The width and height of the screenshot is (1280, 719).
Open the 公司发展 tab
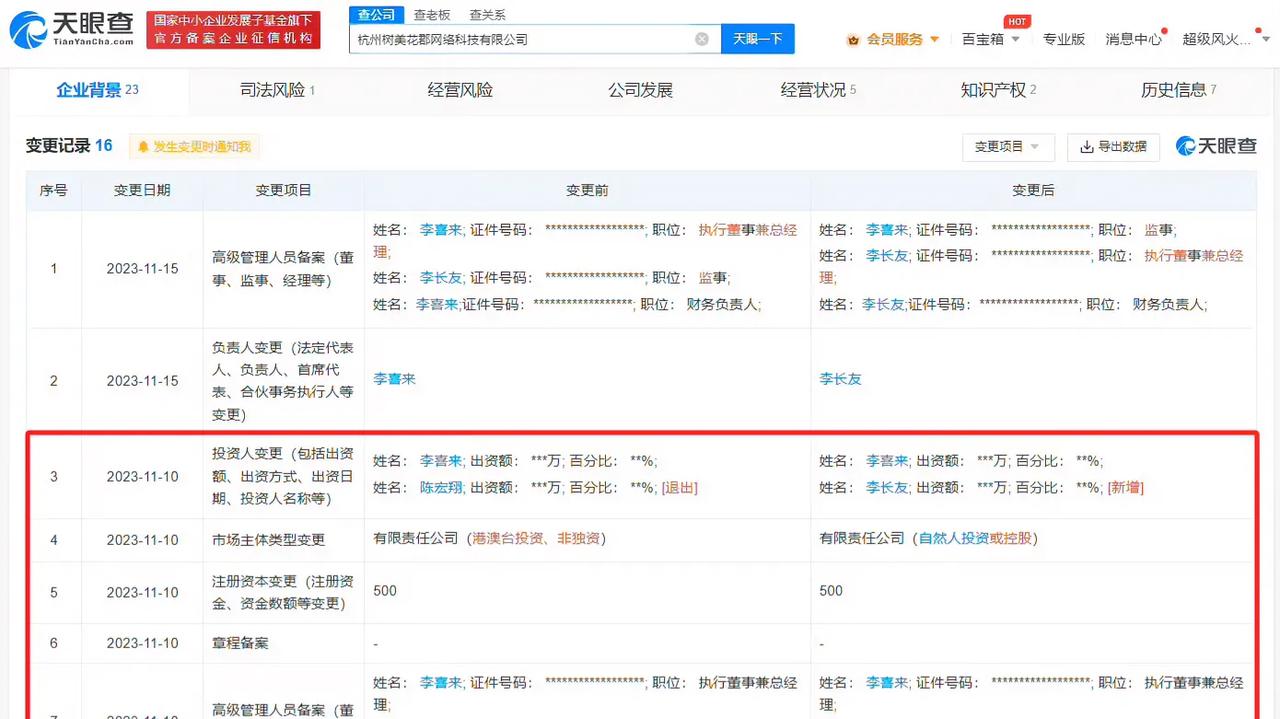tap(640, 90)
